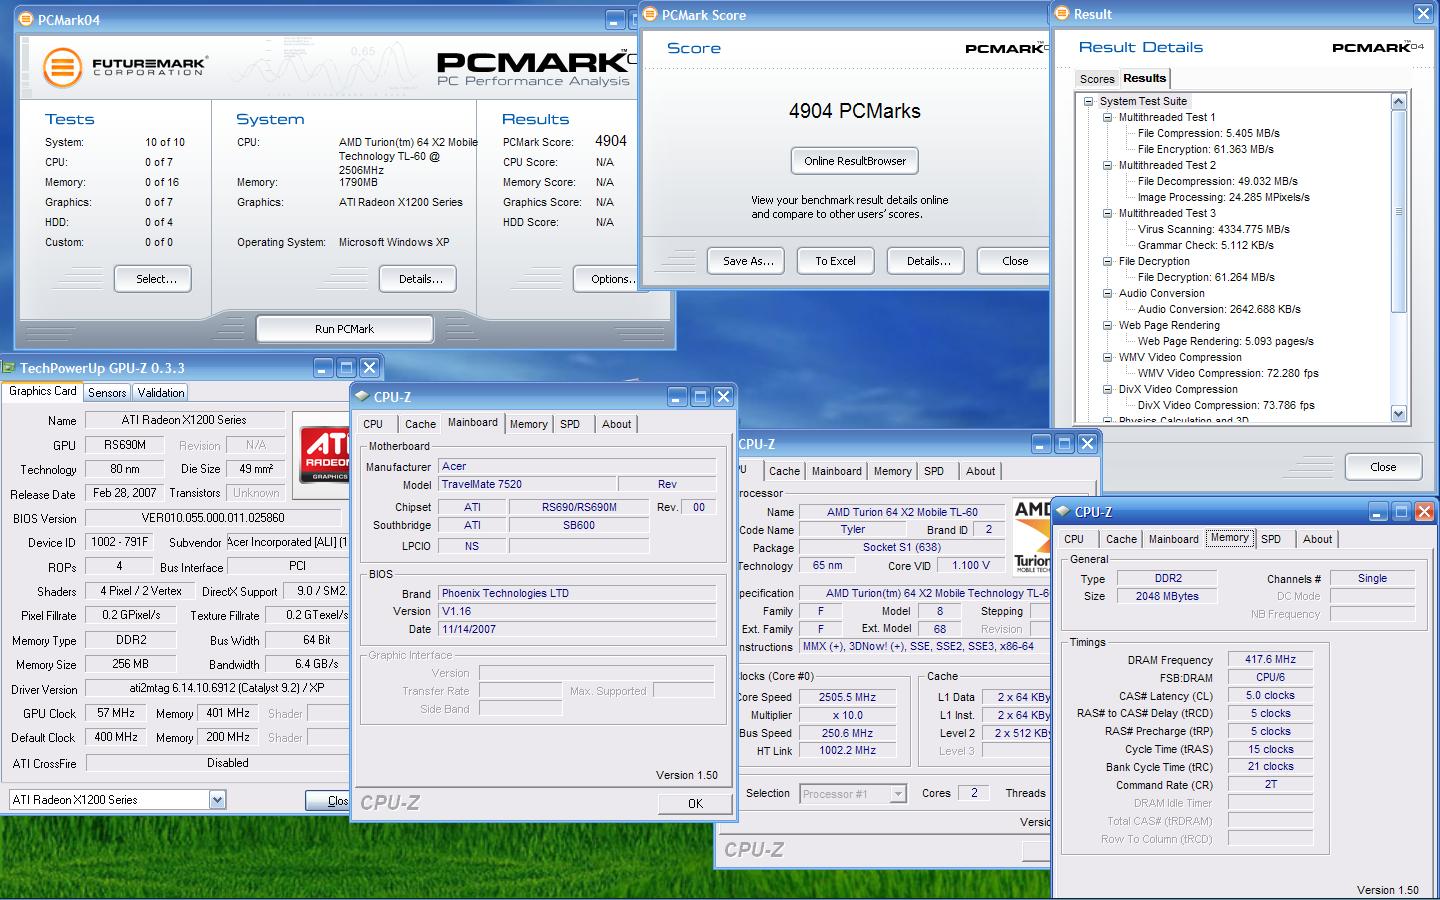Collapse the File Decryption tree node
1440x900 pixels.
[1108, 261]
